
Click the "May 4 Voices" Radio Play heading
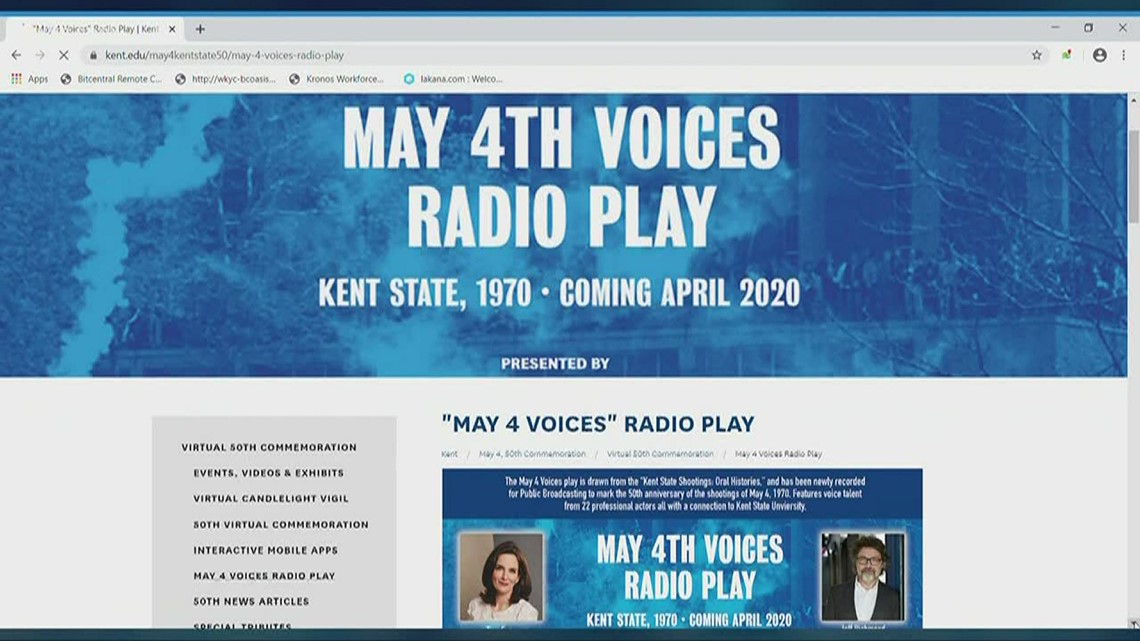[x=598, y=424]
